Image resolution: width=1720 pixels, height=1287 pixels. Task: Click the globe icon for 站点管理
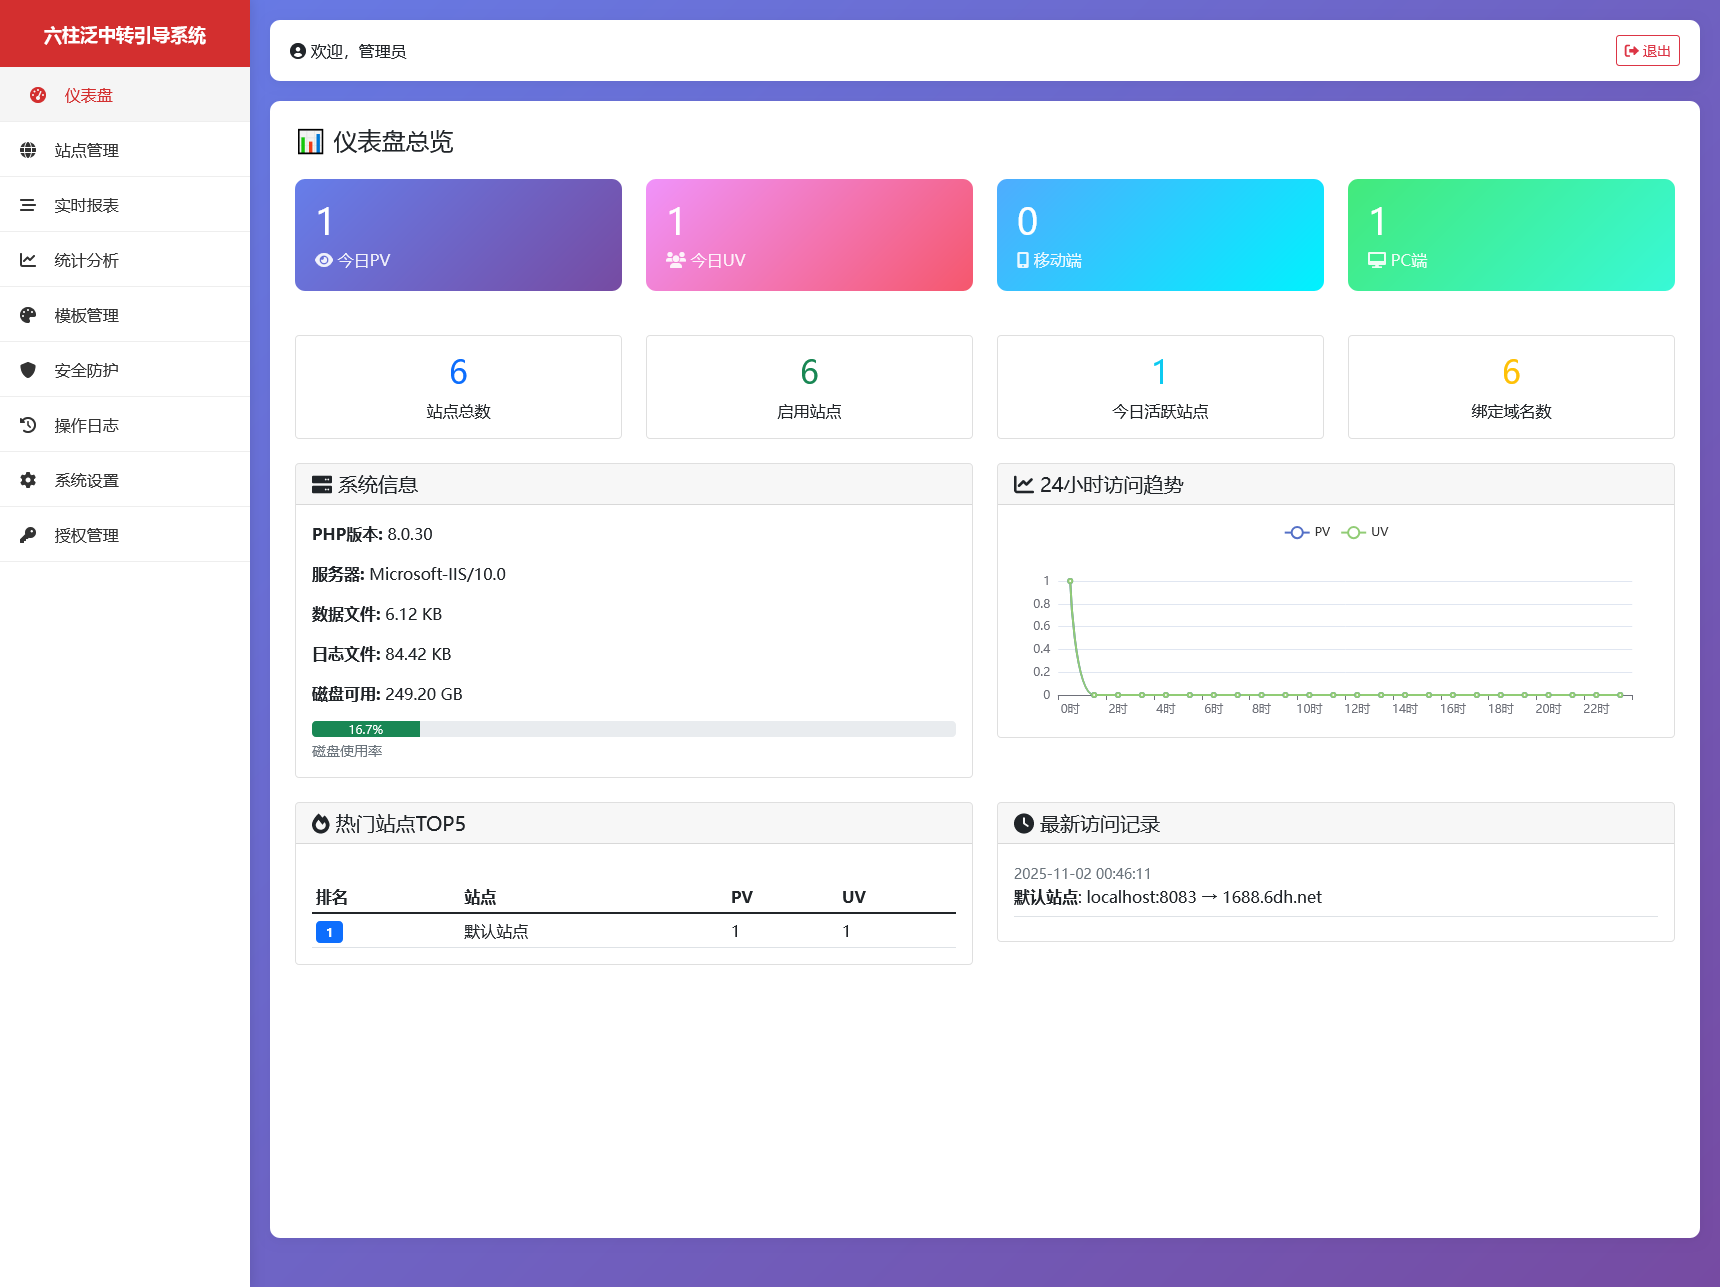[x=28, y=150]
